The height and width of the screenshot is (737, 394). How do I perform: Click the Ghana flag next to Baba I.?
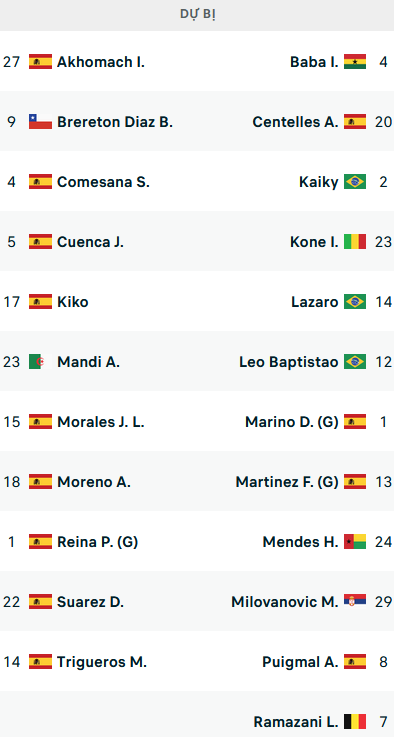pyautogui.click(x=355, y=62)
